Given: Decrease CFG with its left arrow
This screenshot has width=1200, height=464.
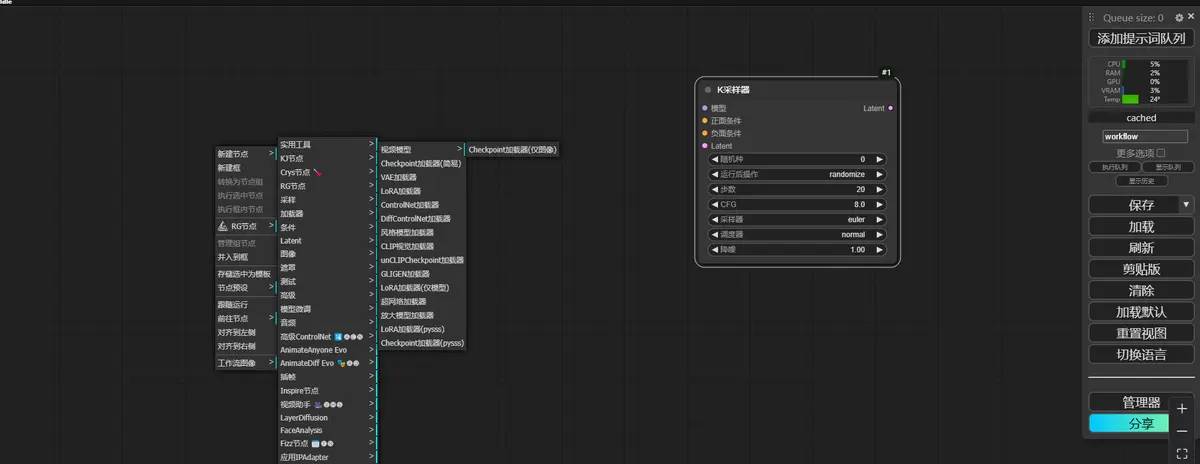Looking at the screenshot, I should coord(714,204).
